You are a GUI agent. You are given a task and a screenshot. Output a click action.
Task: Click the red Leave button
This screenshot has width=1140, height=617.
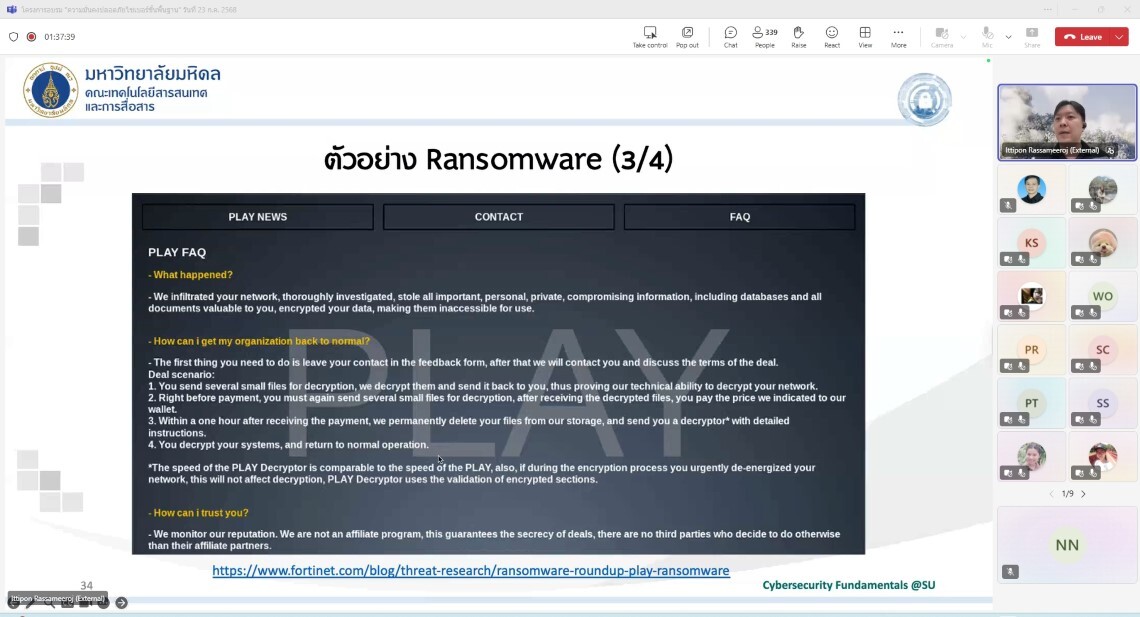1082,37
